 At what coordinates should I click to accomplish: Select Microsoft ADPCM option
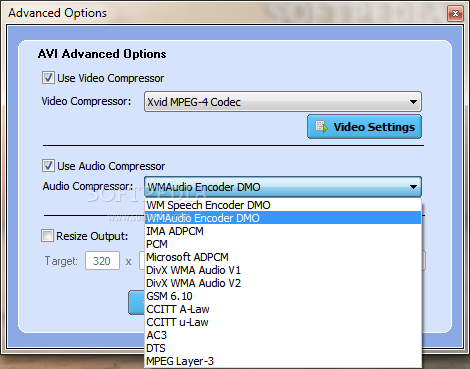coord(283,257)
